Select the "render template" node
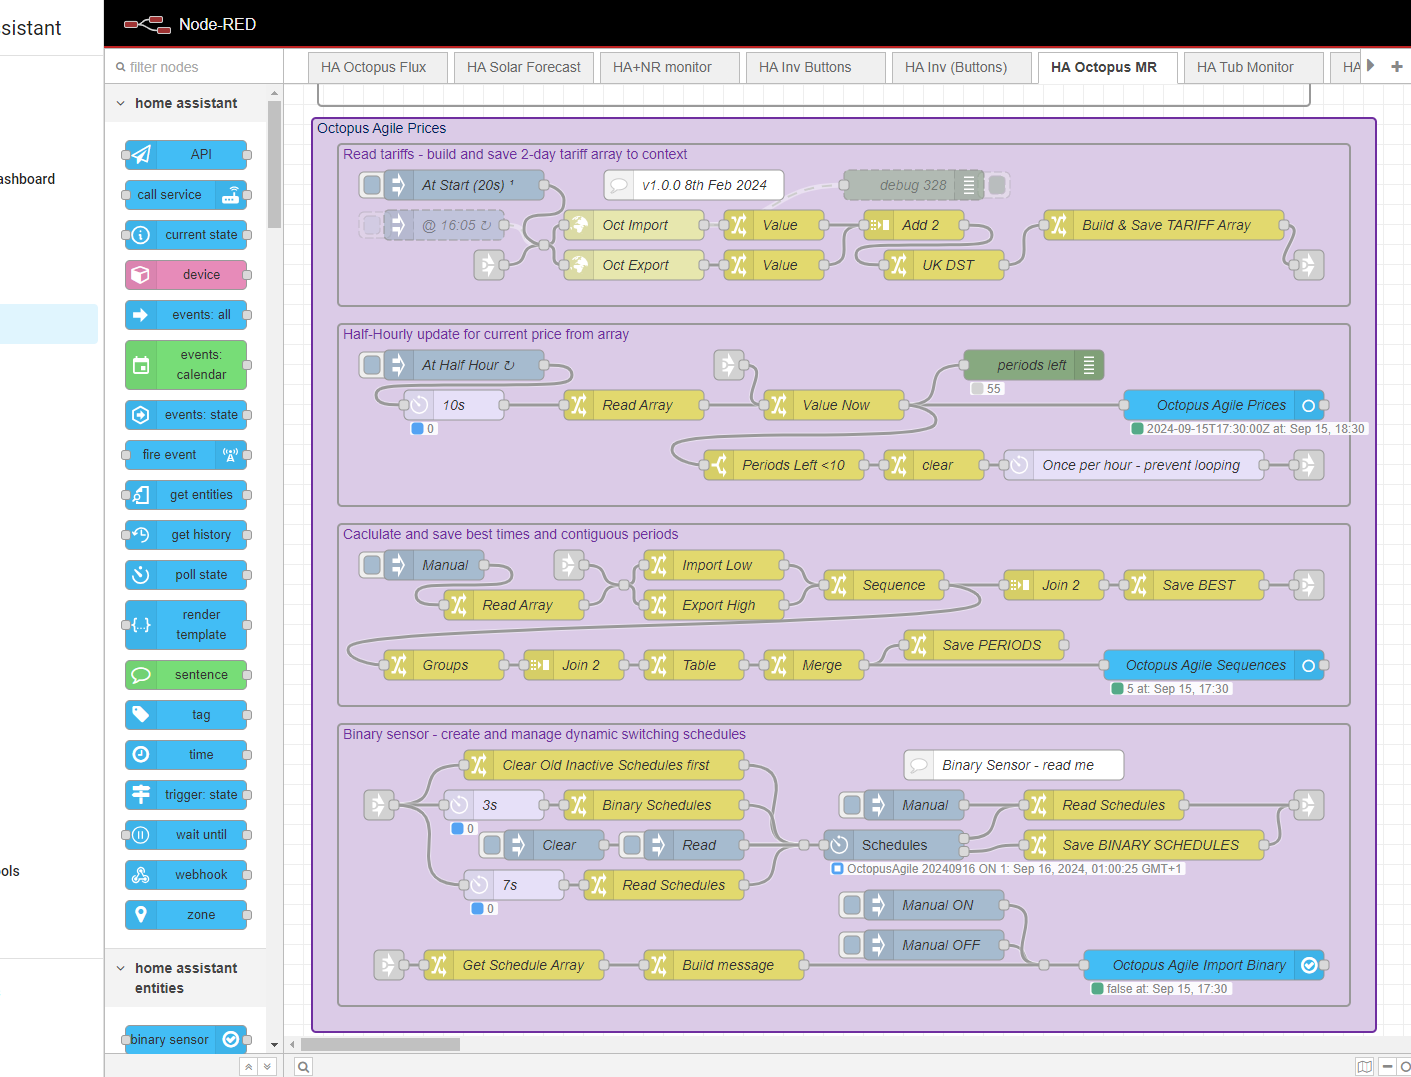 [x=187, y=625]
